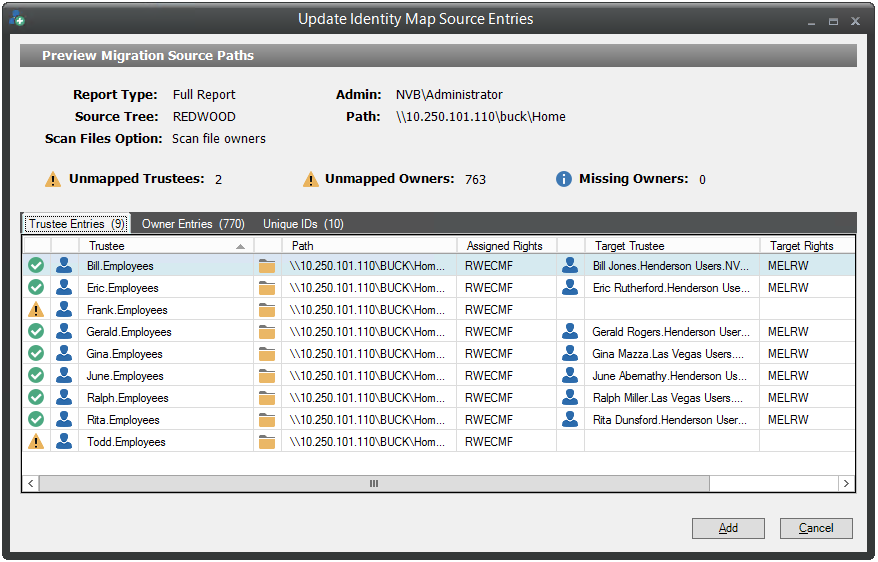This screenshot has width=878, height=562.
Task: Select the June.Employees trustee row
Action: coord(124,376)
